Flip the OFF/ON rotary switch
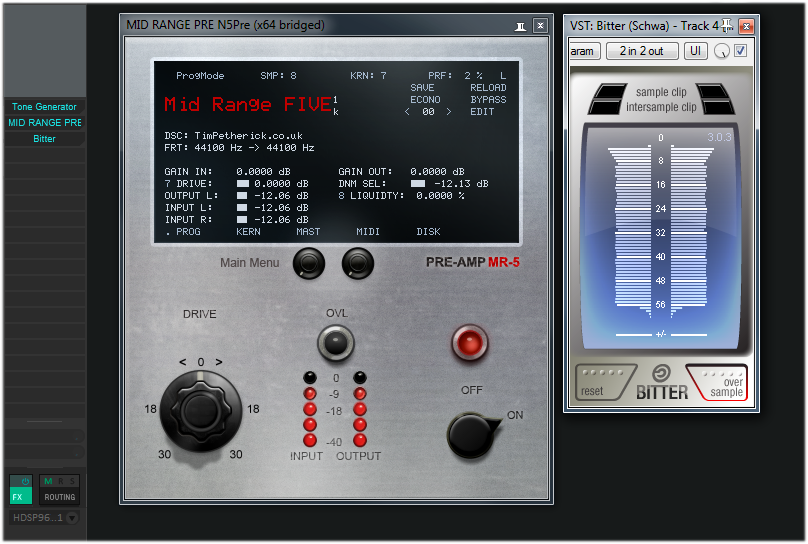The image size is (808, 544). (472, 435)
